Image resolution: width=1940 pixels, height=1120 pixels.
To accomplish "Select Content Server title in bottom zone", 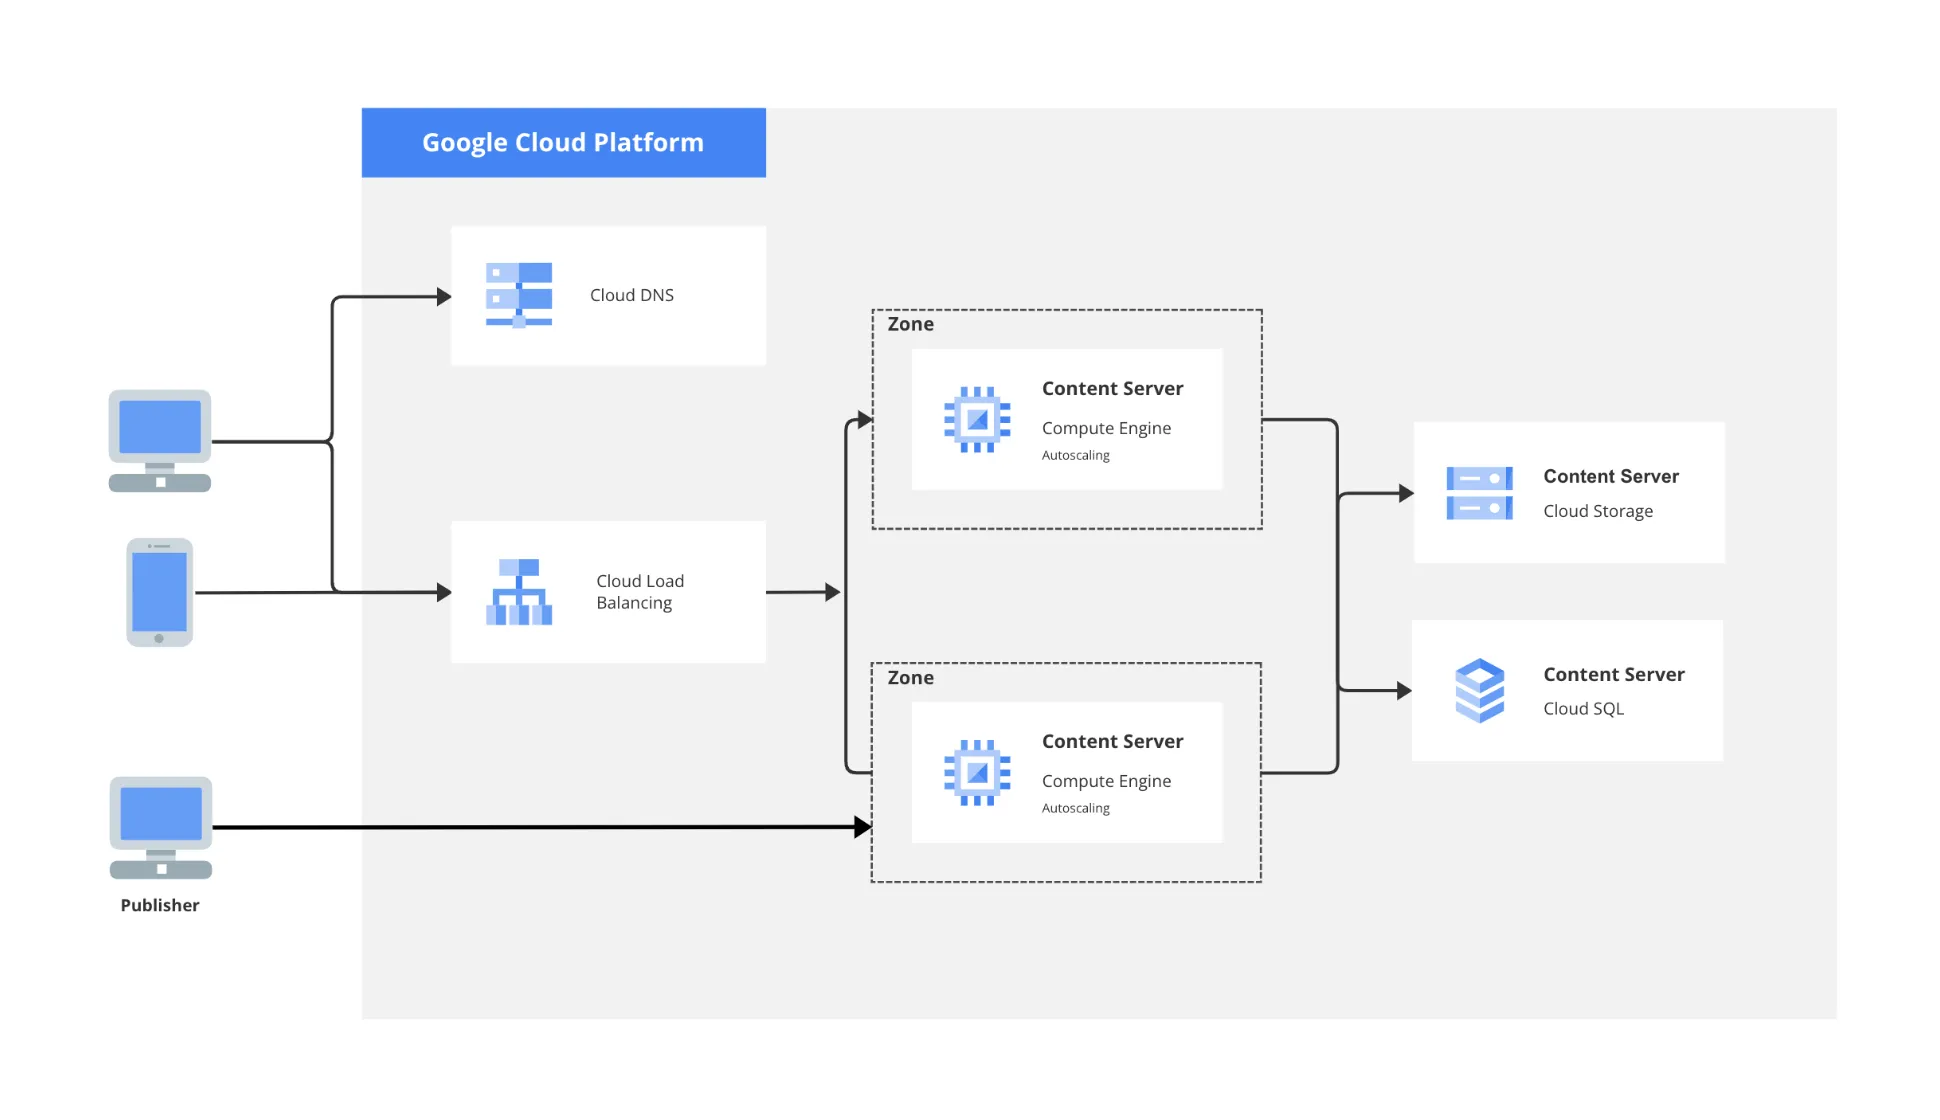I will pyautogui.click(x=1112, y=741).
